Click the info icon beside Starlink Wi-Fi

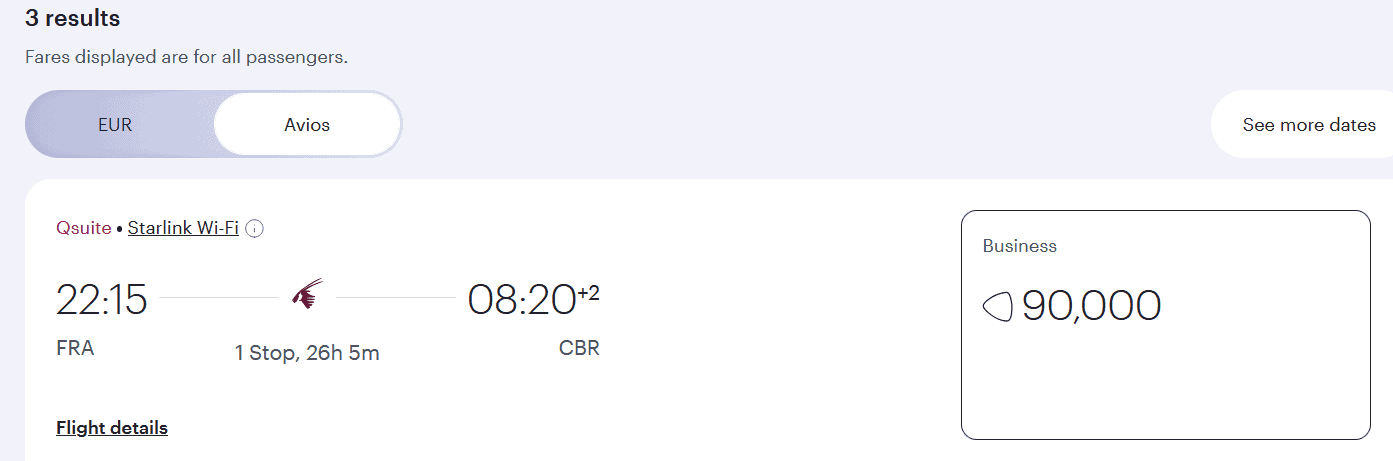pos(255,229)
